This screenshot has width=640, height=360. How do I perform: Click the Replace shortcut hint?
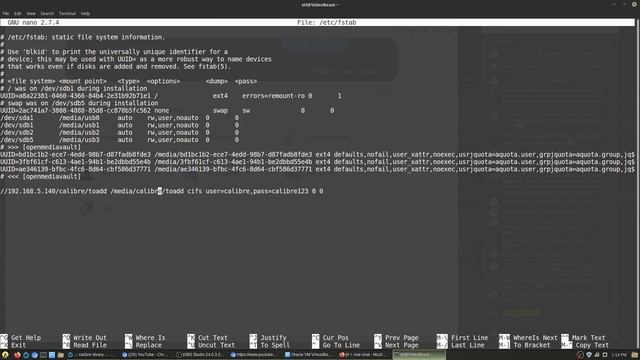(144, 345)
